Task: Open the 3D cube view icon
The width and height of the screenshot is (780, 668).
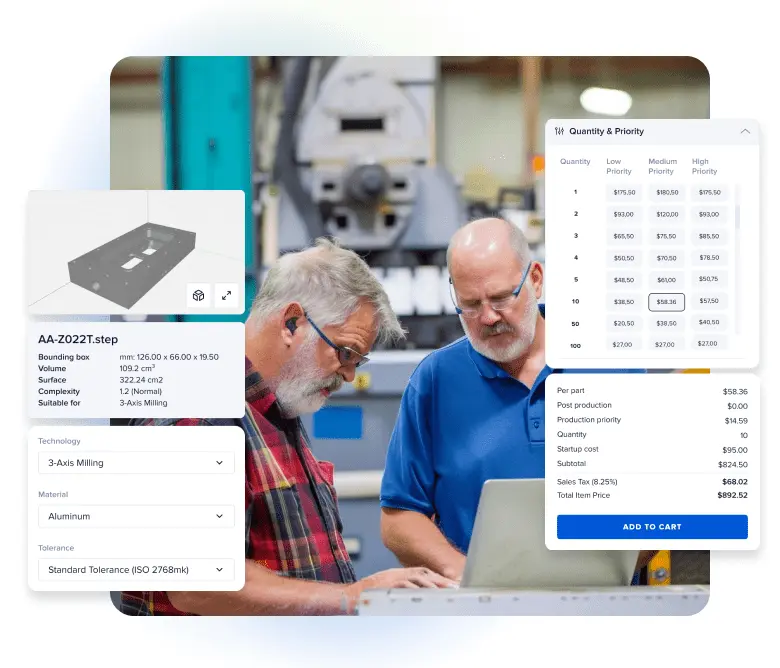Action: [198, 295]
